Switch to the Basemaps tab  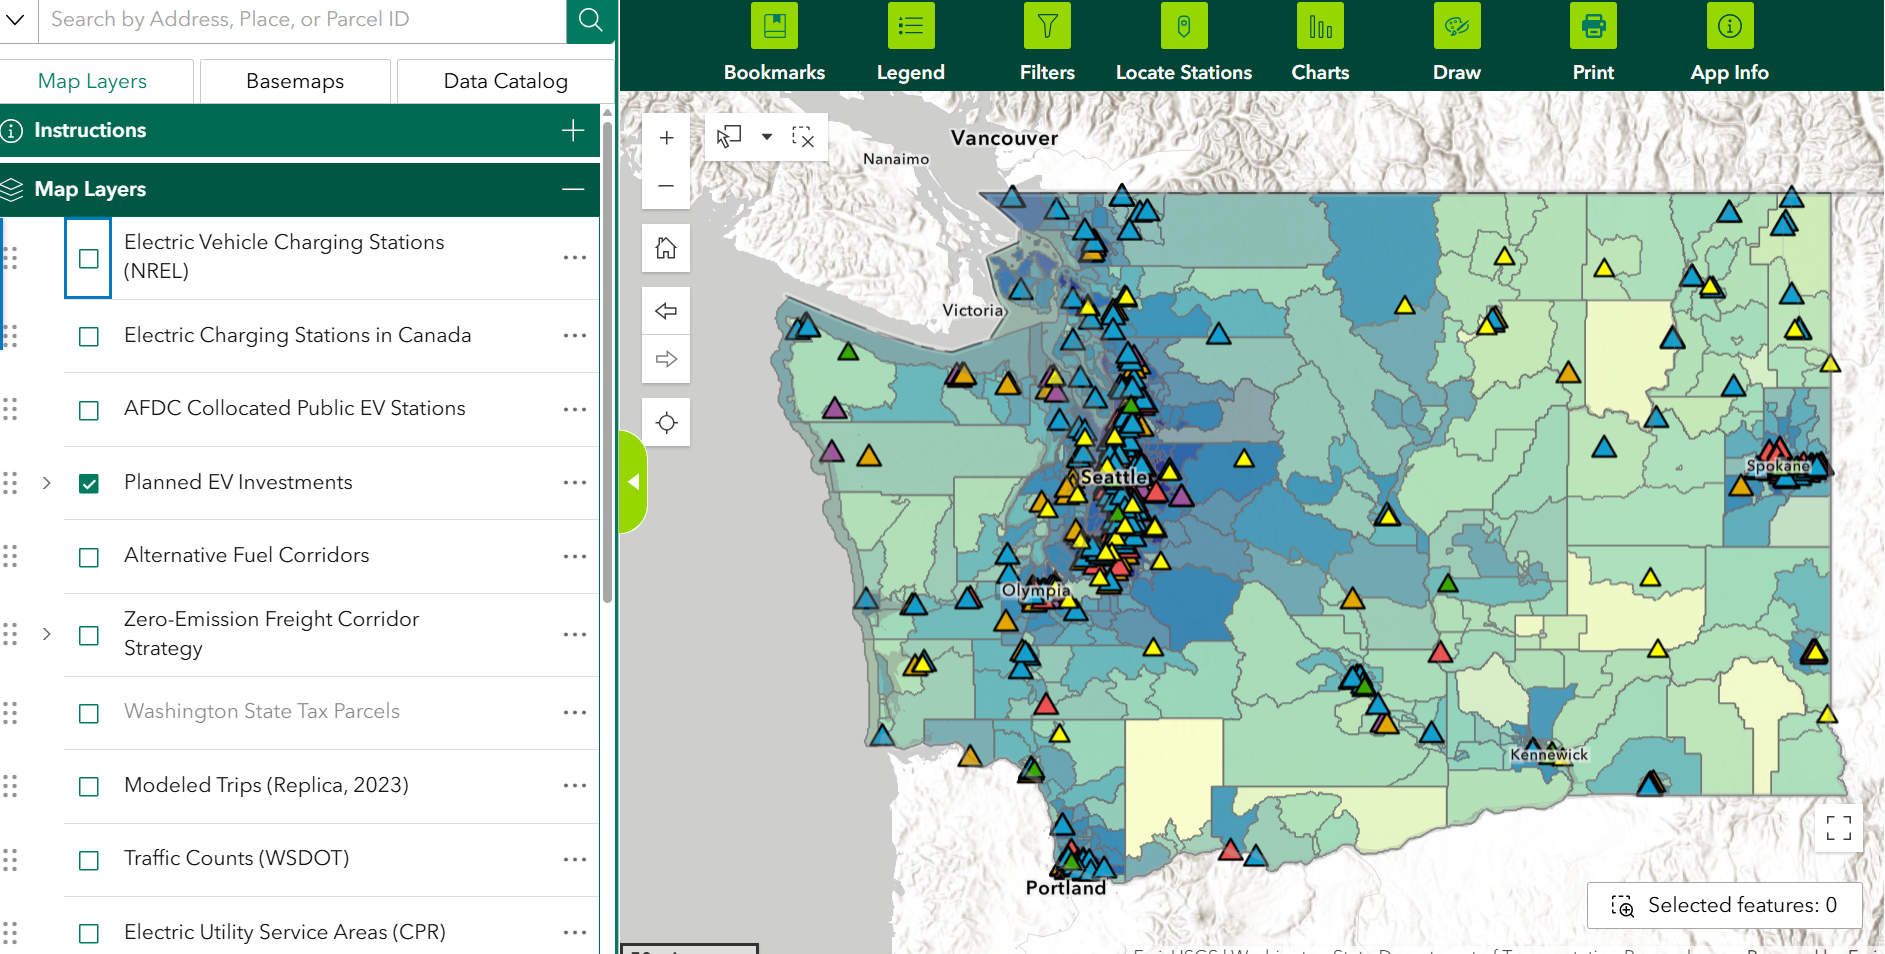tap(295, 81)
